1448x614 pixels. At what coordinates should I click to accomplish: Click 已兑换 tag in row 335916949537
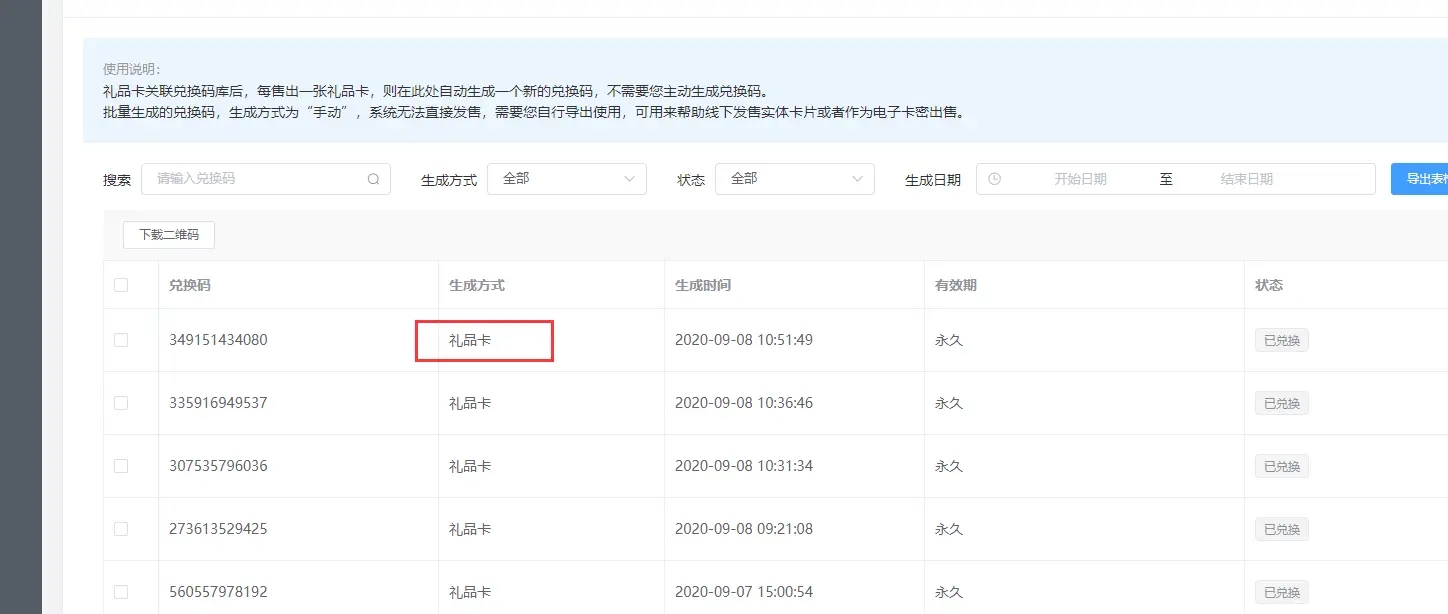click(x=1282, y=403)
